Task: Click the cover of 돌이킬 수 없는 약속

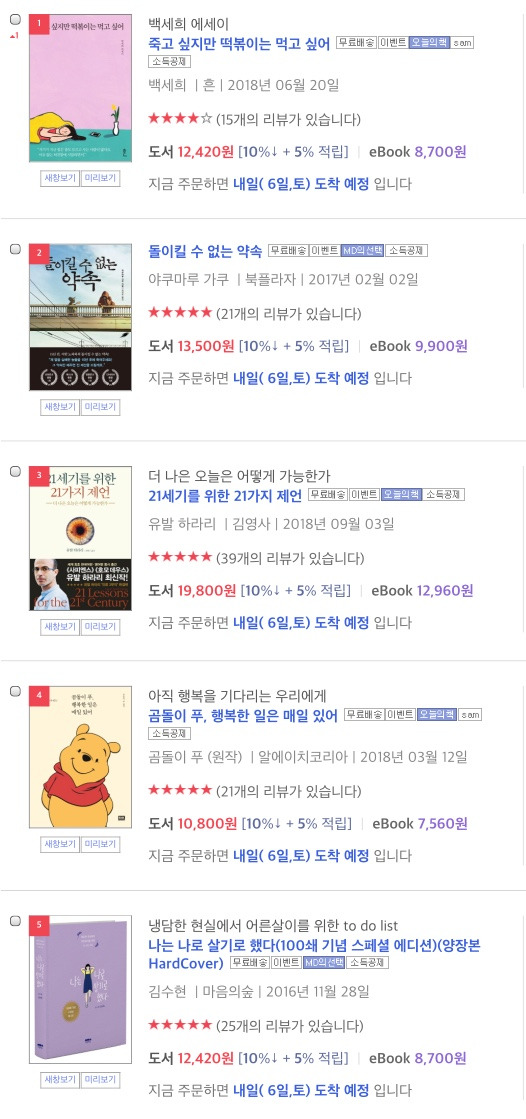Action: point(81,317)
